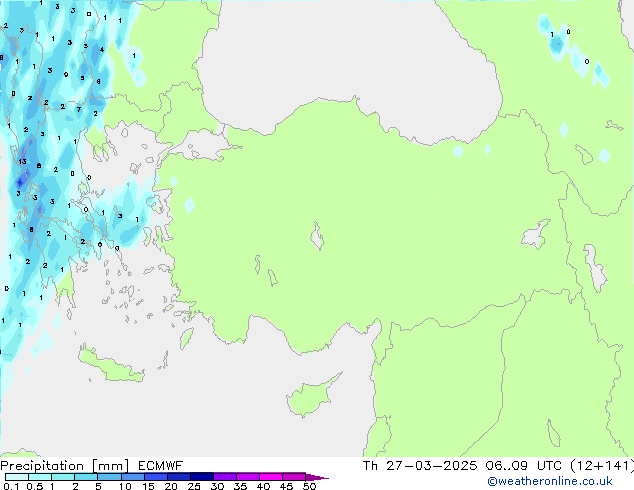Viewport: 634px width, 490px height.
Task: Pick the purple 30 mm legend color
Action: 225,476
